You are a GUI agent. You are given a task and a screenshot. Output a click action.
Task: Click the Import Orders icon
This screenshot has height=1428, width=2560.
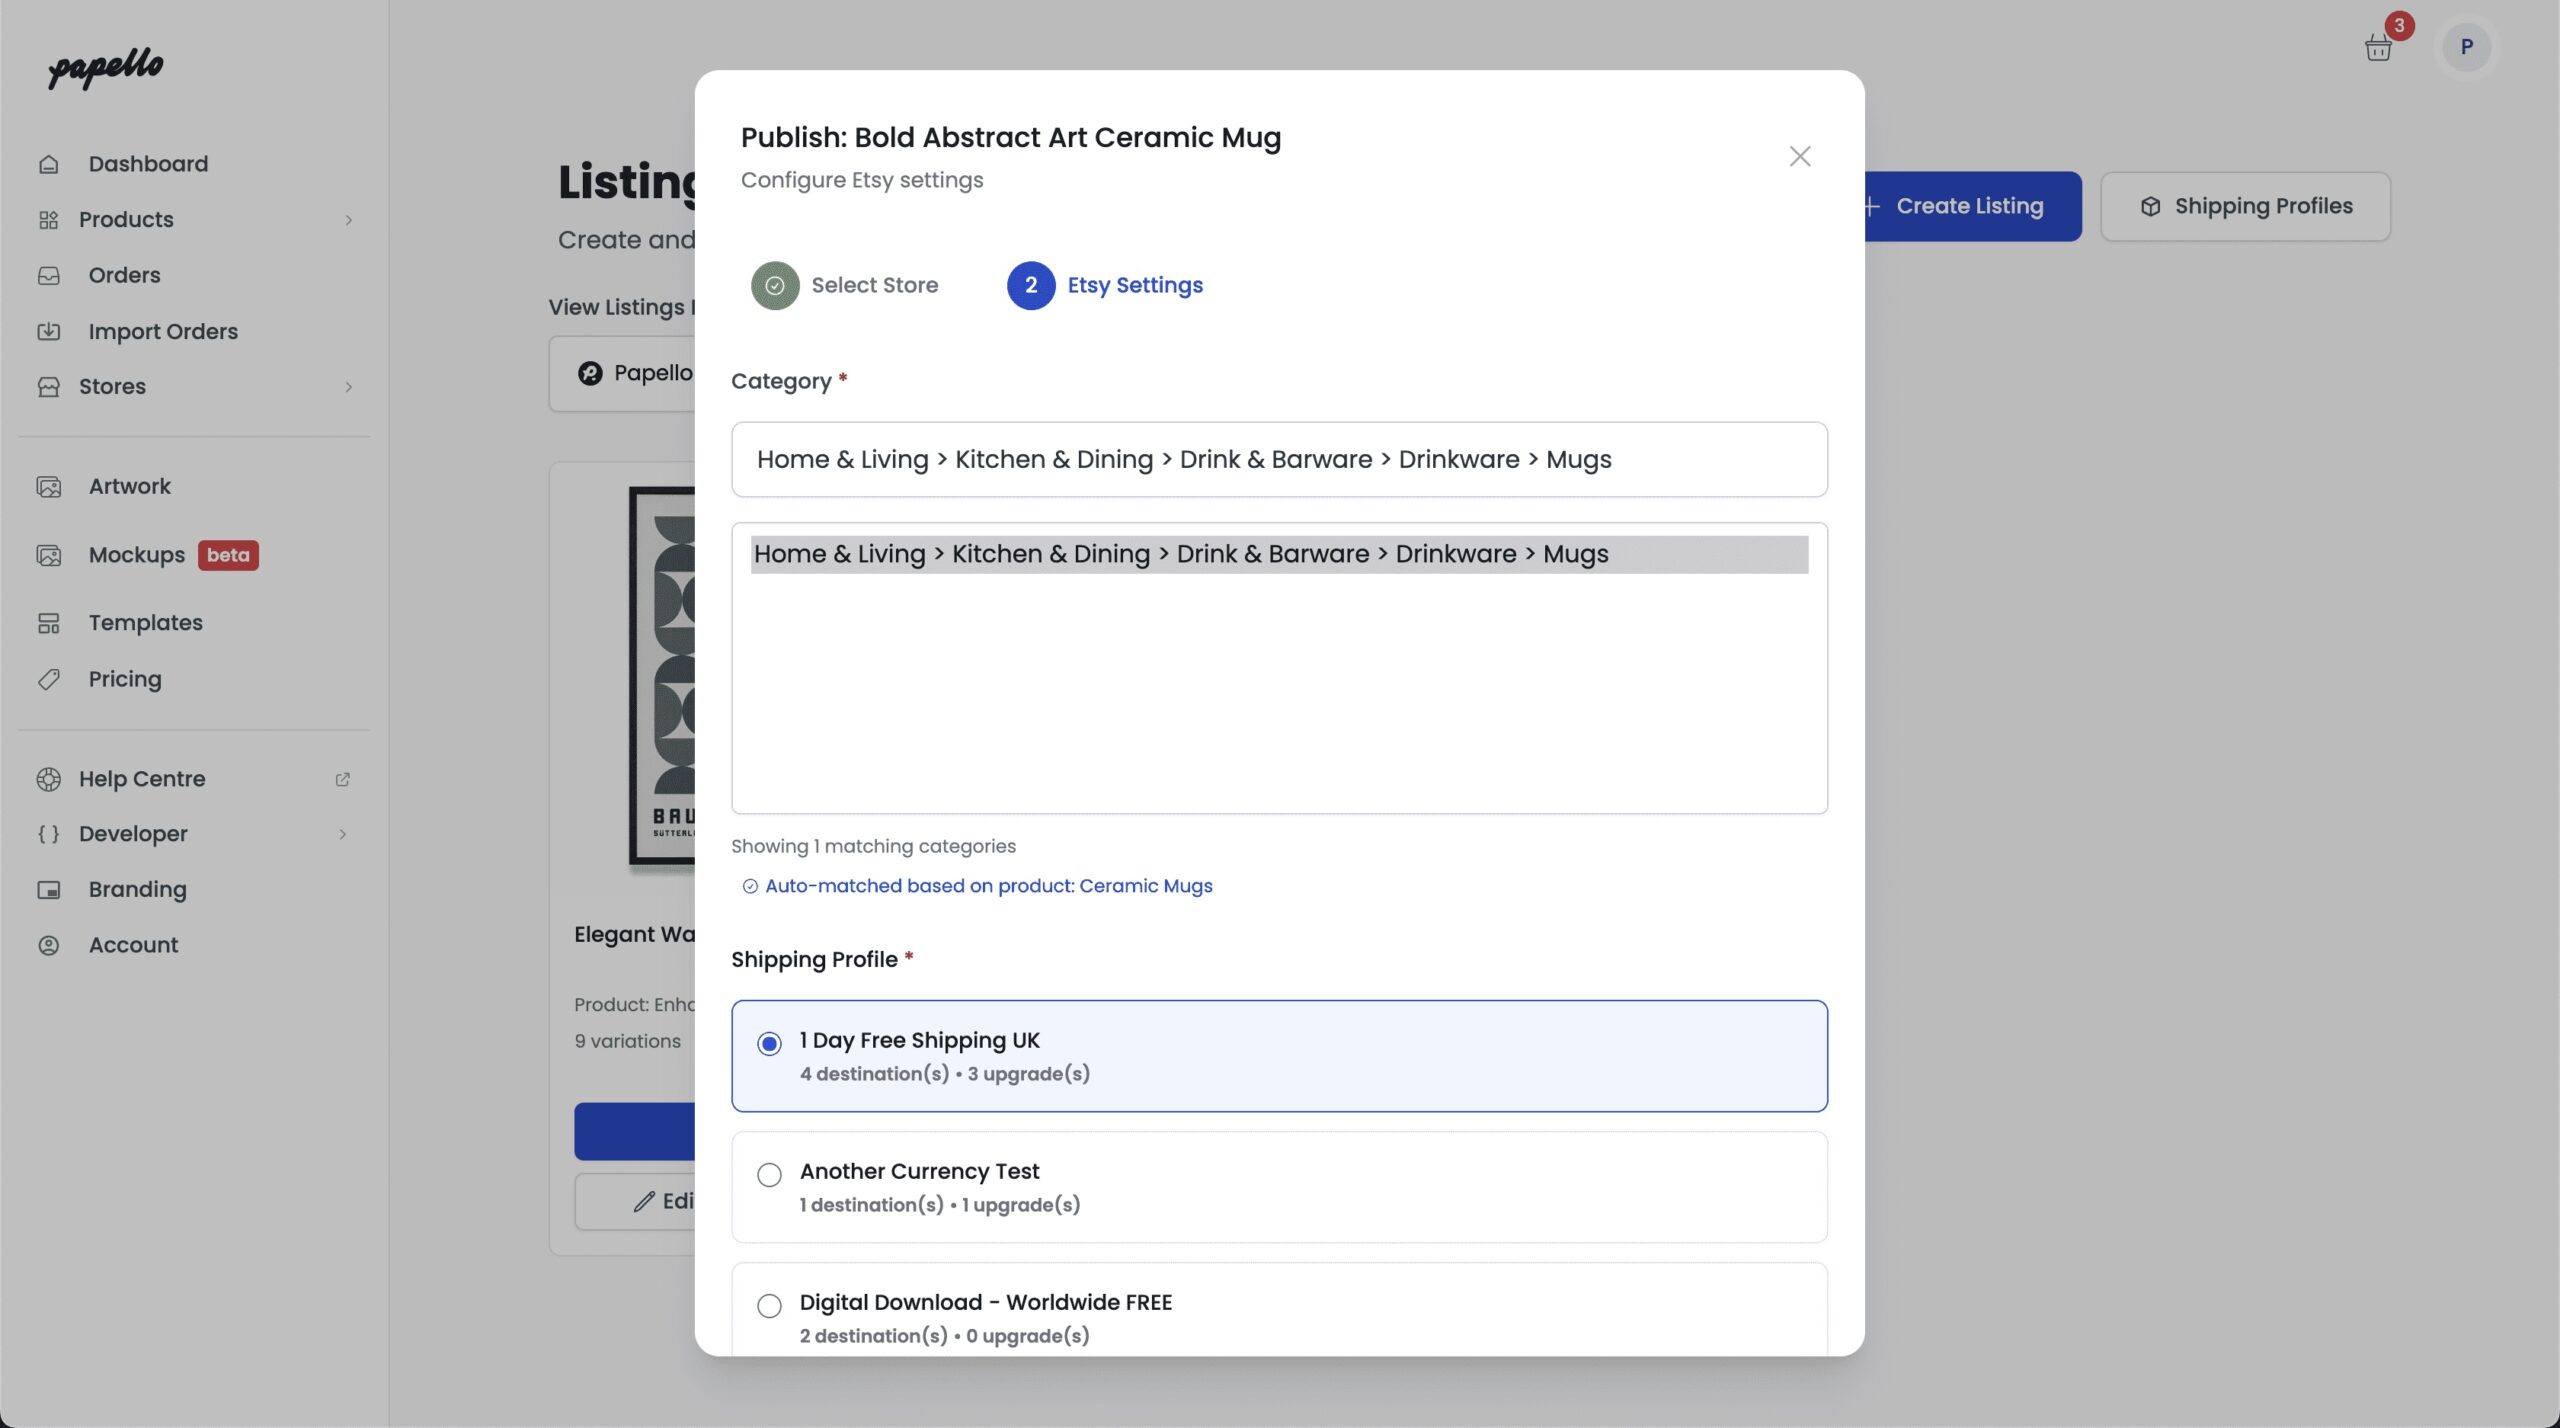pyautogui.click(x=48, y=331)
